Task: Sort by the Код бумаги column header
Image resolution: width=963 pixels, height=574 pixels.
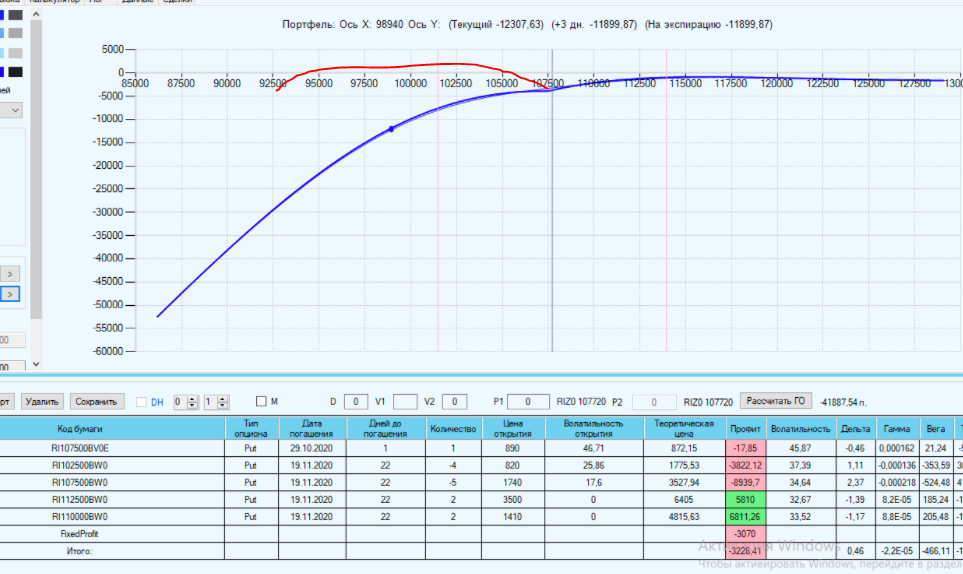Action: [x=112, y=429]
